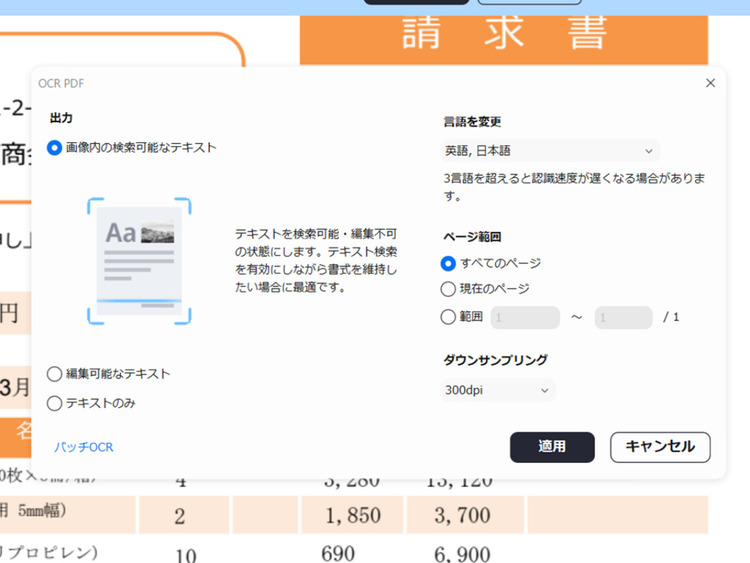Click the range end page field
The image size is (750, 563).
pyautogui.click(x=623, y=318)
